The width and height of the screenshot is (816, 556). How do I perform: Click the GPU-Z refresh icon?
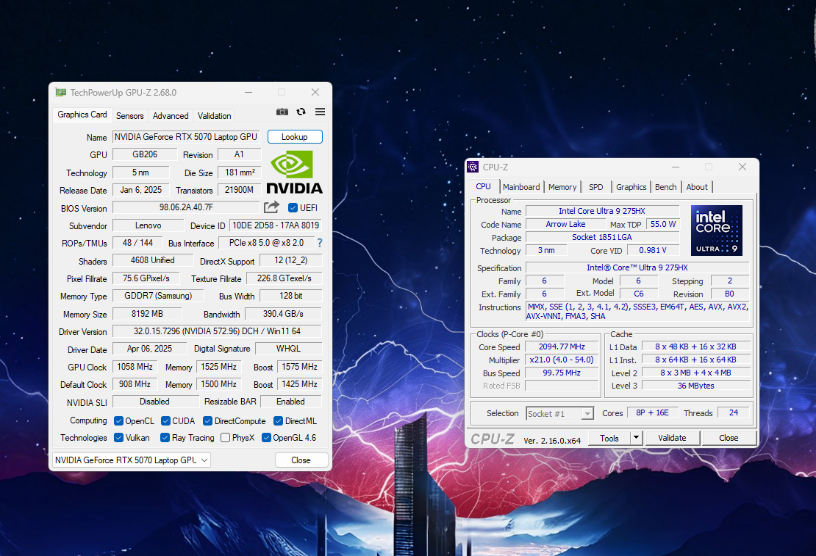click(x=301, y=111)
